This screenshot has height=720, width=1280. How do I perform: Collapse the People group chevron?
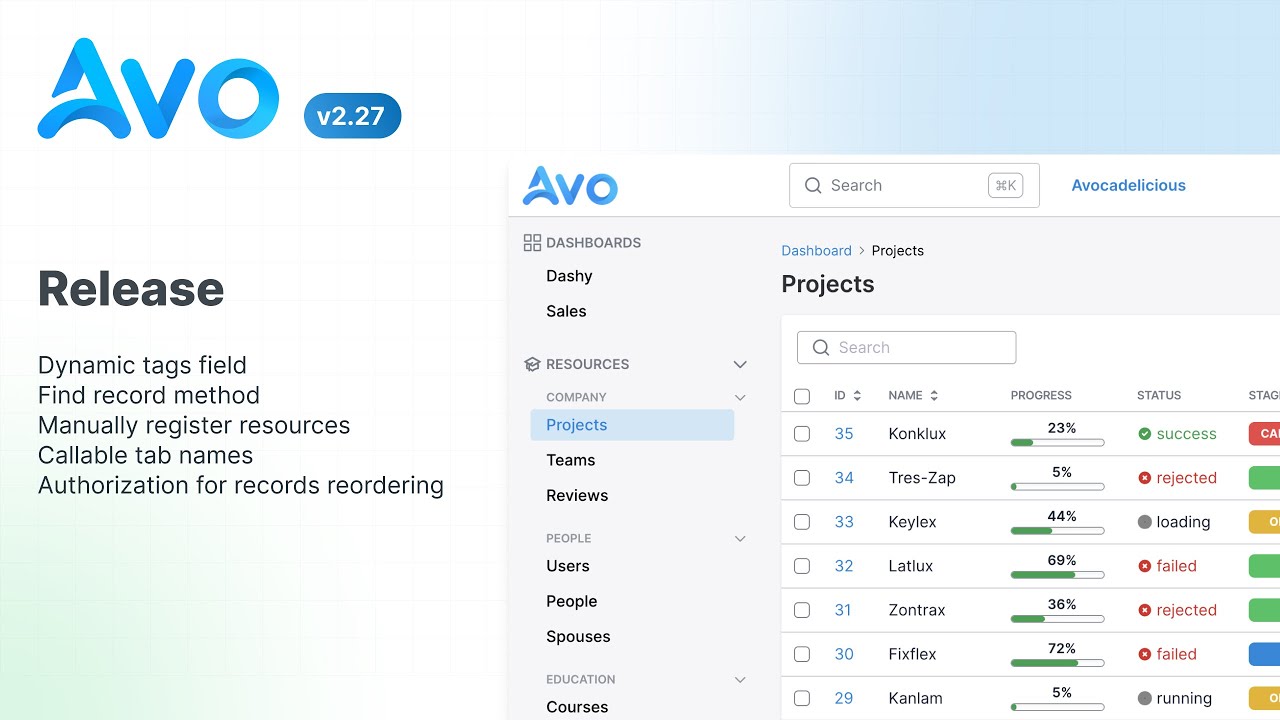click(x=740, y=538)
